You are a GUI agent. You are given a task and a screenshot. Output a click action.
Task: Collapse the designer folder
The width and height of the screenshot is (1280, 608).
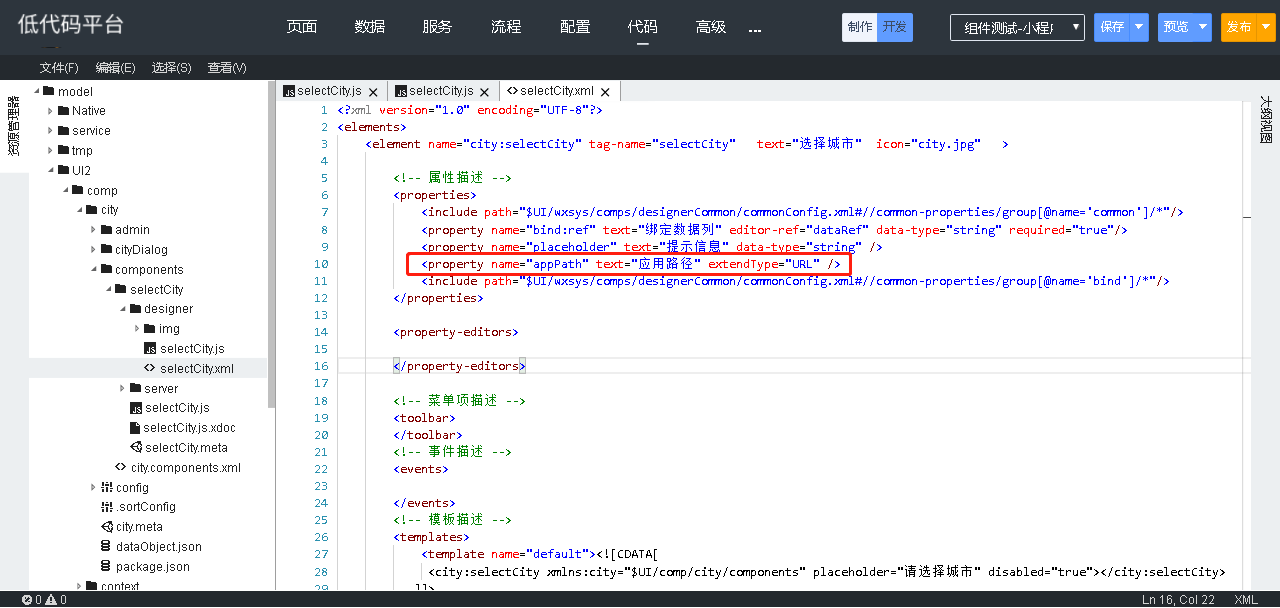click(x=122, y=309)
